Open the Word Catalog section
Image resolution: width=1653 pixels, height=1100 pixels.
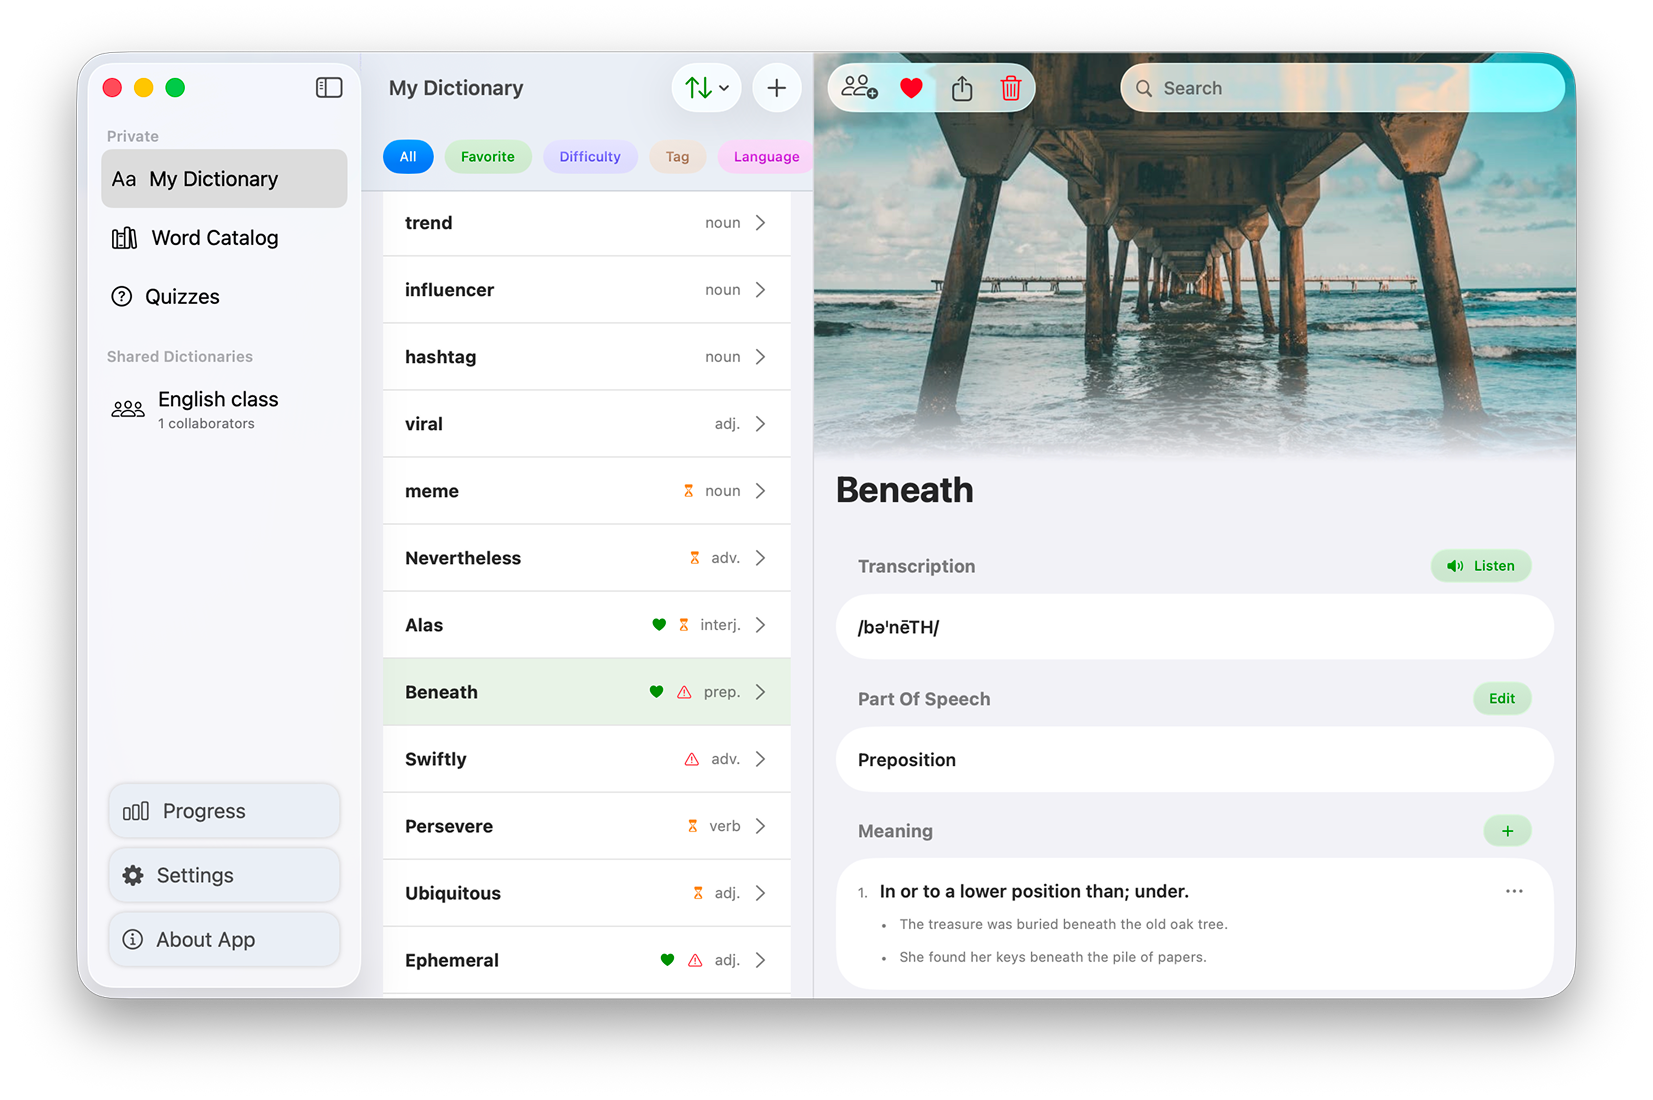pos(214,237)
